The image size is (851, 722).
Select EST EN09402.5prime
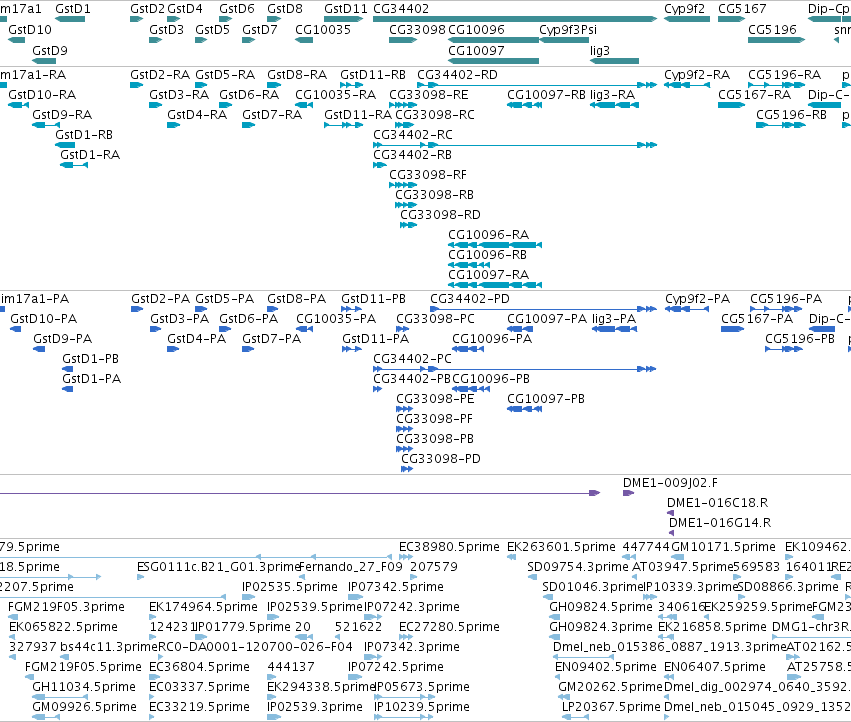click(605, 667)
